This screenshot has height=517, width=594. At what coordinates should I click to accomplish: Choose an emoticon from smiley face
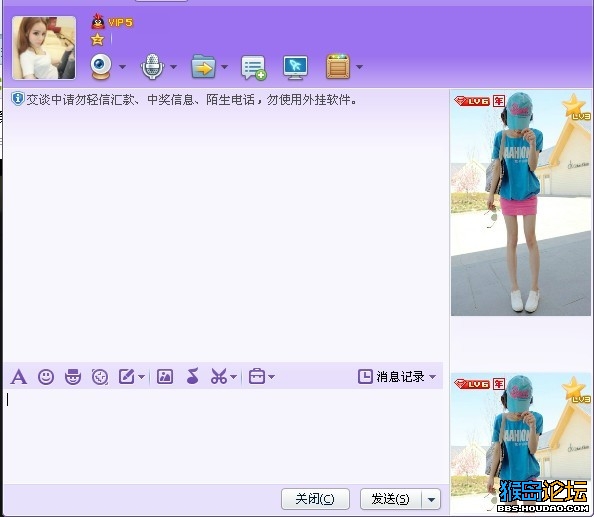[x=46, y=377]
